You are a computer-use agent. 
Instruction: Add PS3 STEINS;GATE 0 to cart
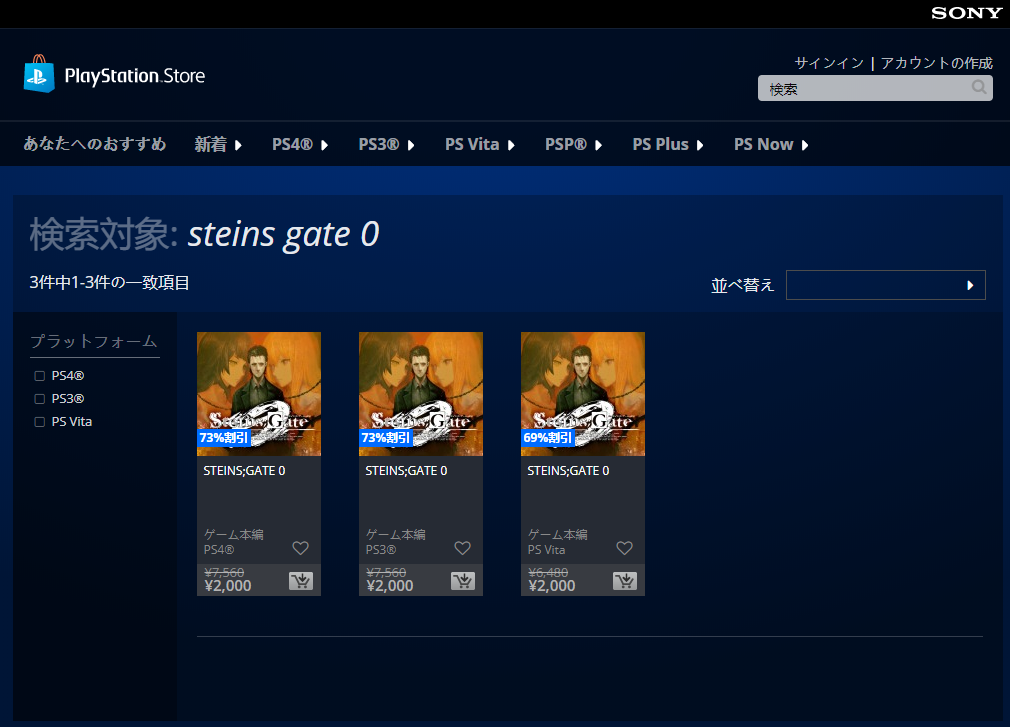pyautogui.click(x=462, y=581)
